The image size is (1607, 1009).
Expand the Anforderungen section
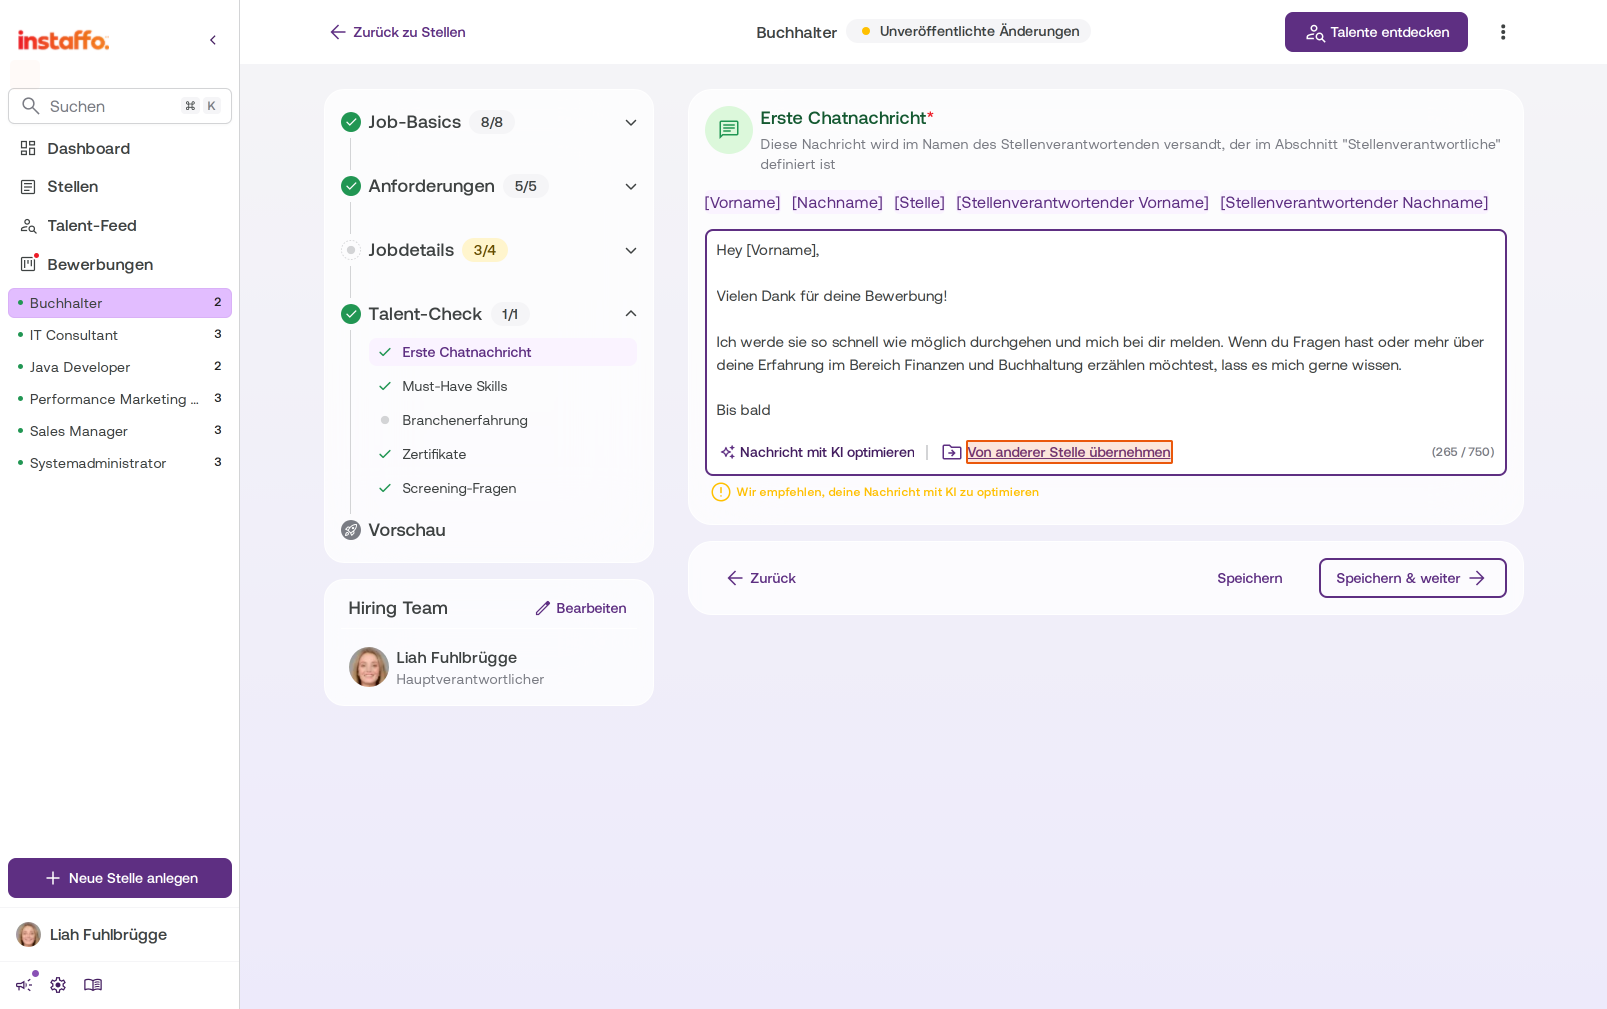pos(631,186)
